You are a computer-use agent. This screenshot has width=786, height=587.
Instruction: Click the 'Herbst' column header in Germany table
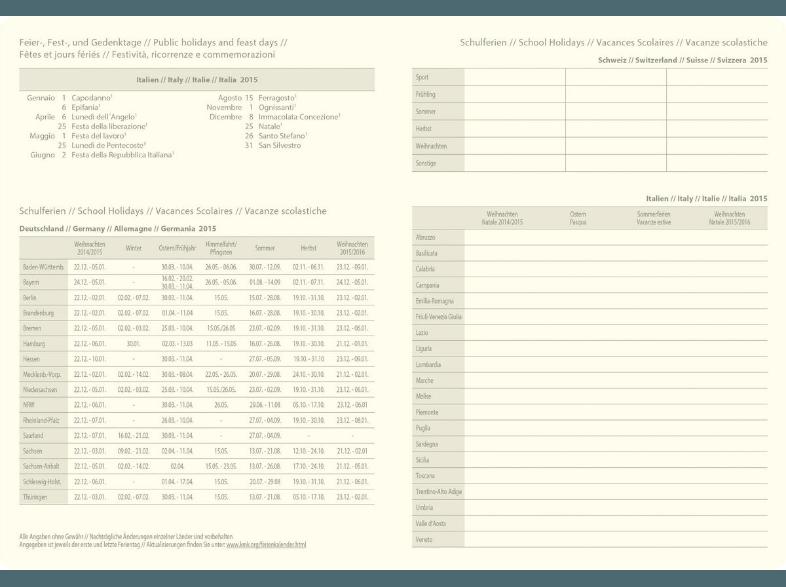point(308,248)
